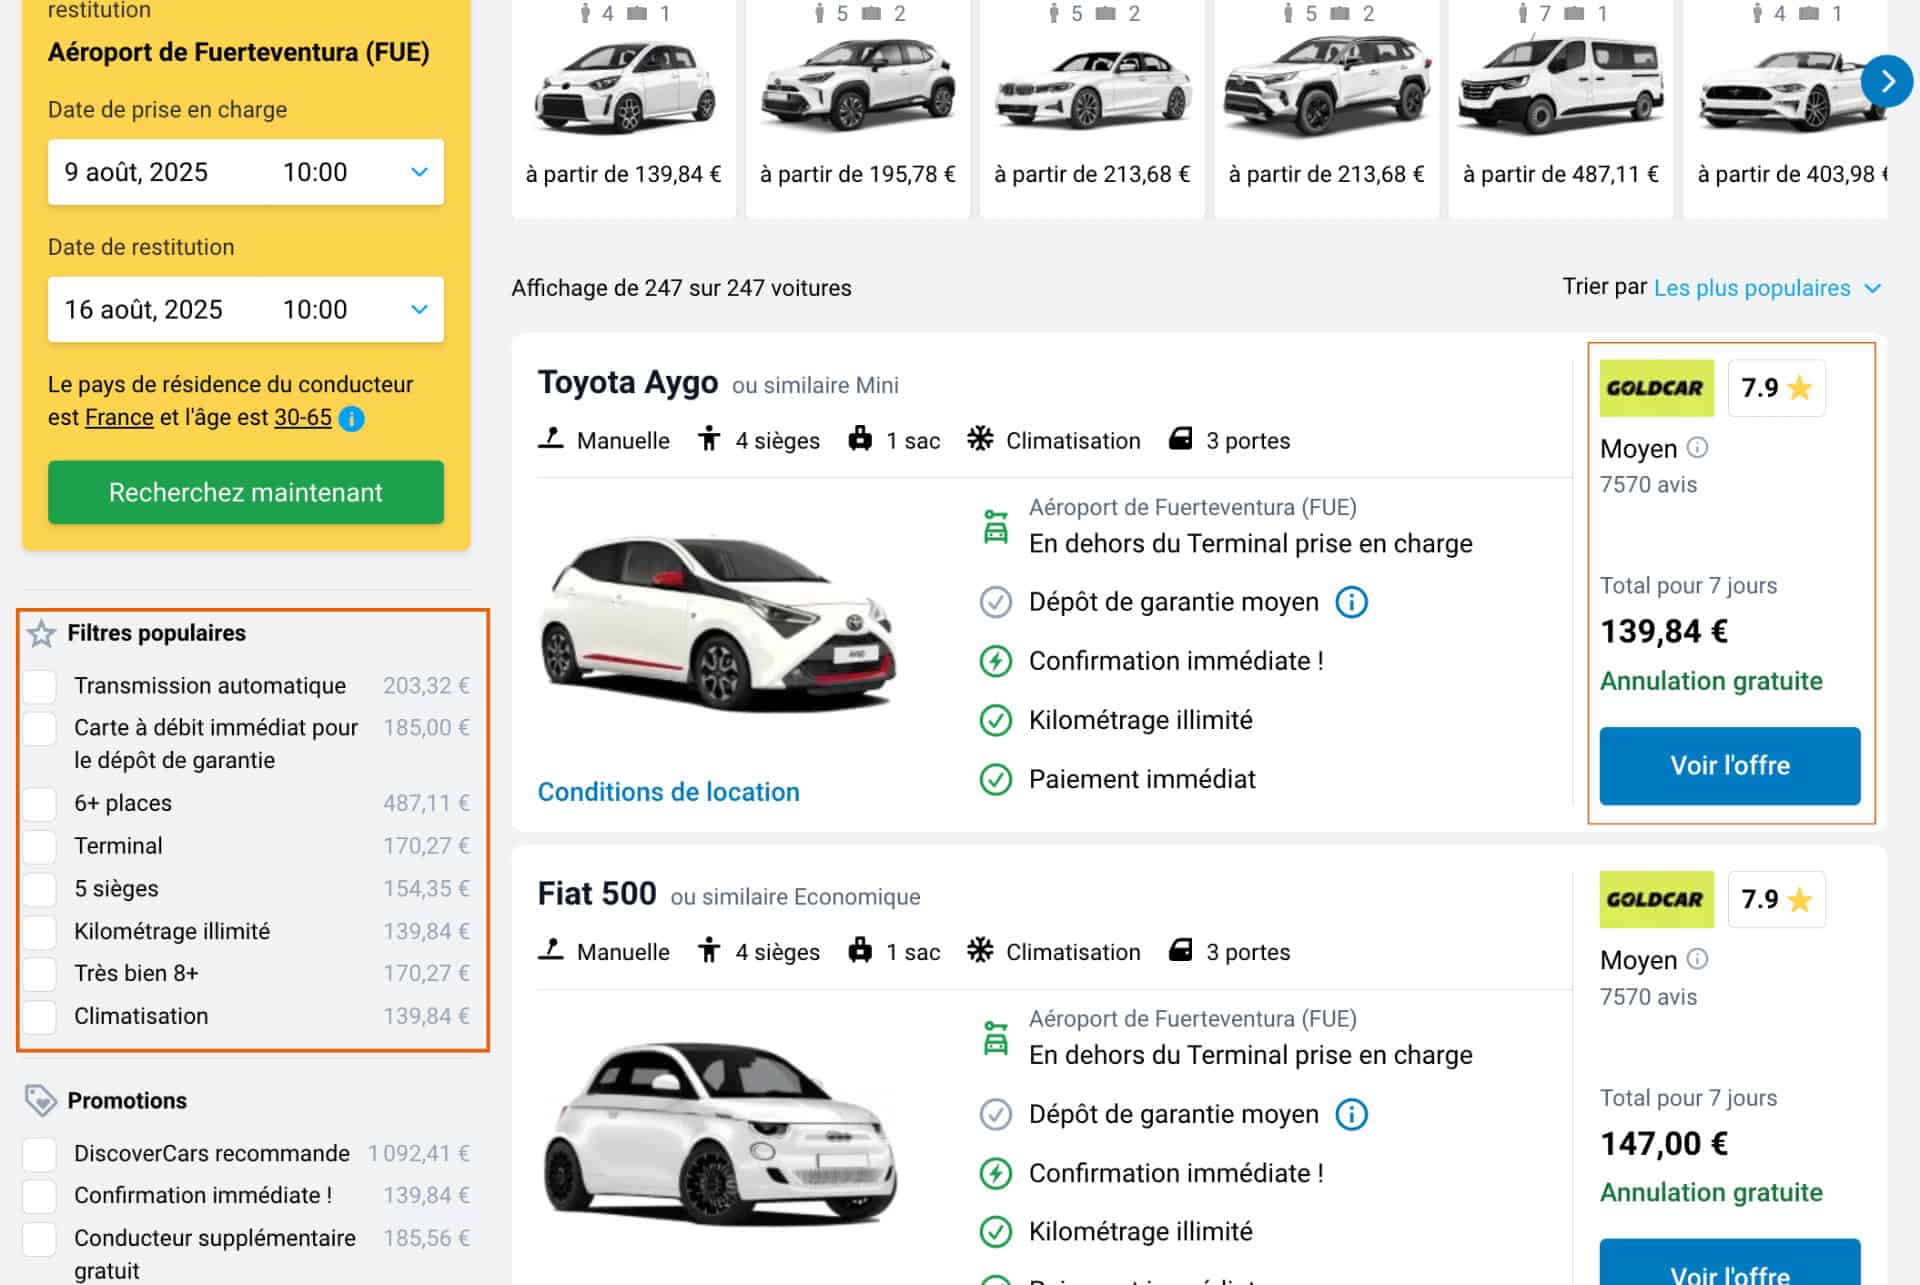Click Confirmation immédiate bolt icon for Fiat 500
The width and height of the screenshot is (1920, 1285).
click(995, 1173)
